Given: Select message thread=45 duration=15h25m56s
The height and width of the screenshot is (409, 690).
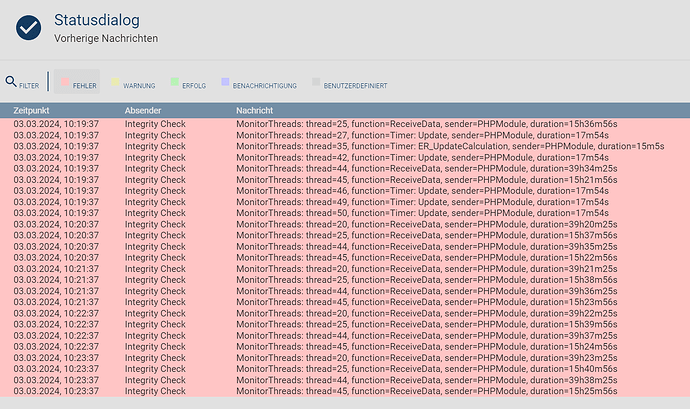Looking at the screenshot, I should [x=345, y=391].
